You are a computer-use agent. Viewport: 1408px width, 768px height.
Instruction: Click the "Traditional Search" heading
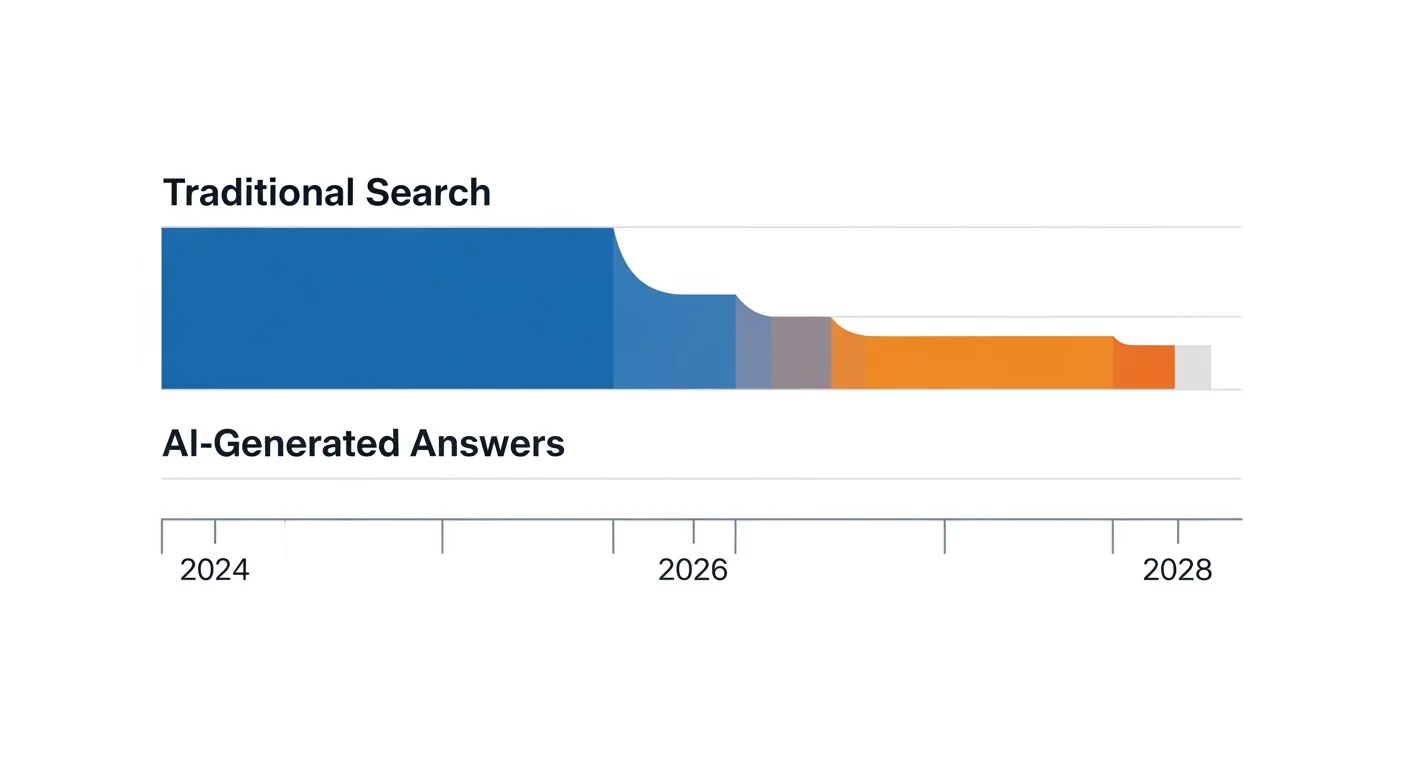click(326, 192)
